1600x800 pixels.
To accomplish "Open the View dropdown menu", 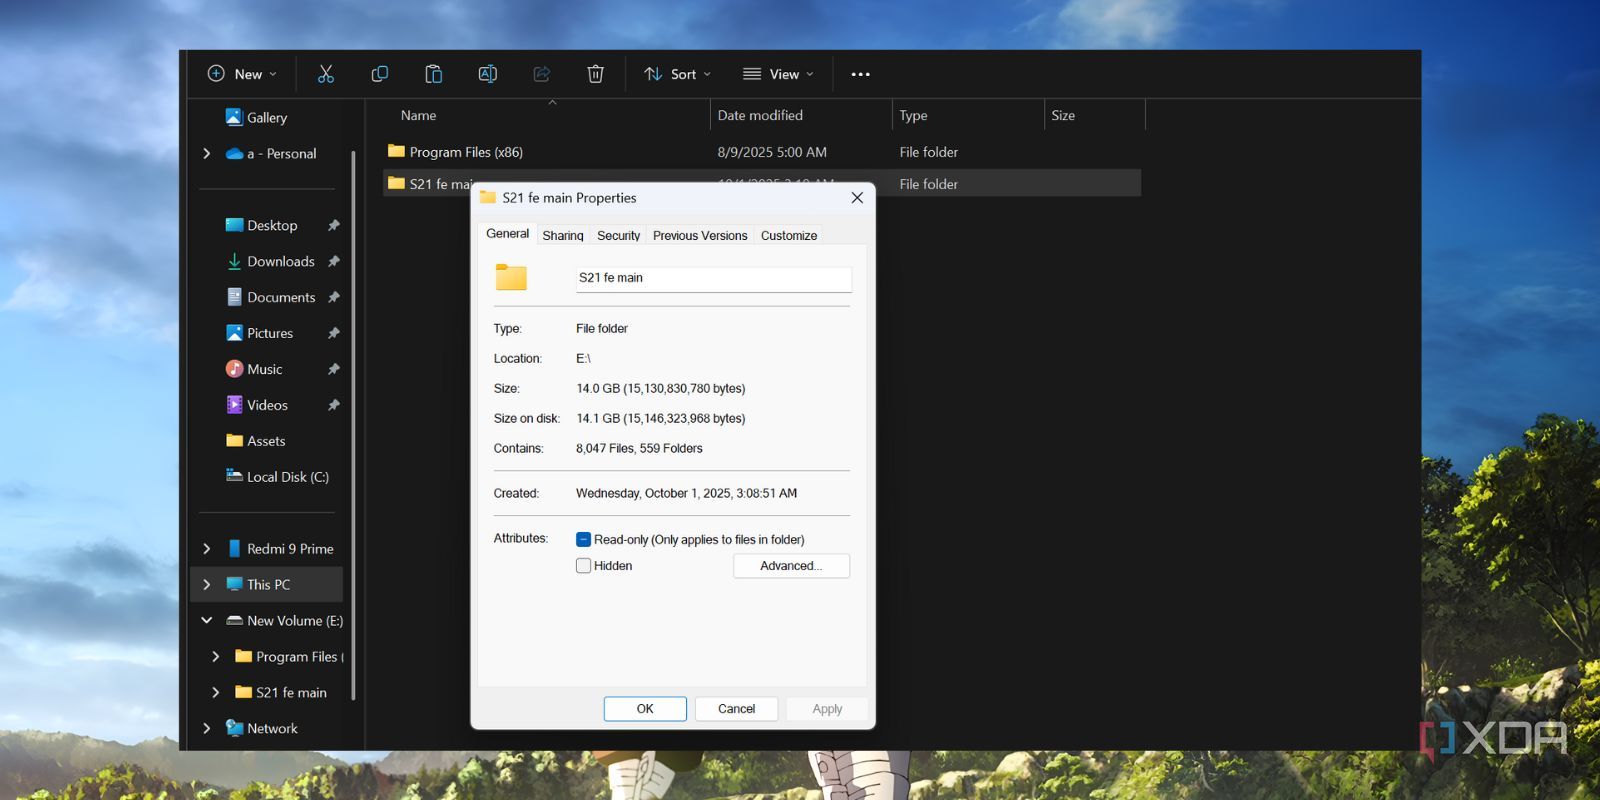I will pos(778,74).
